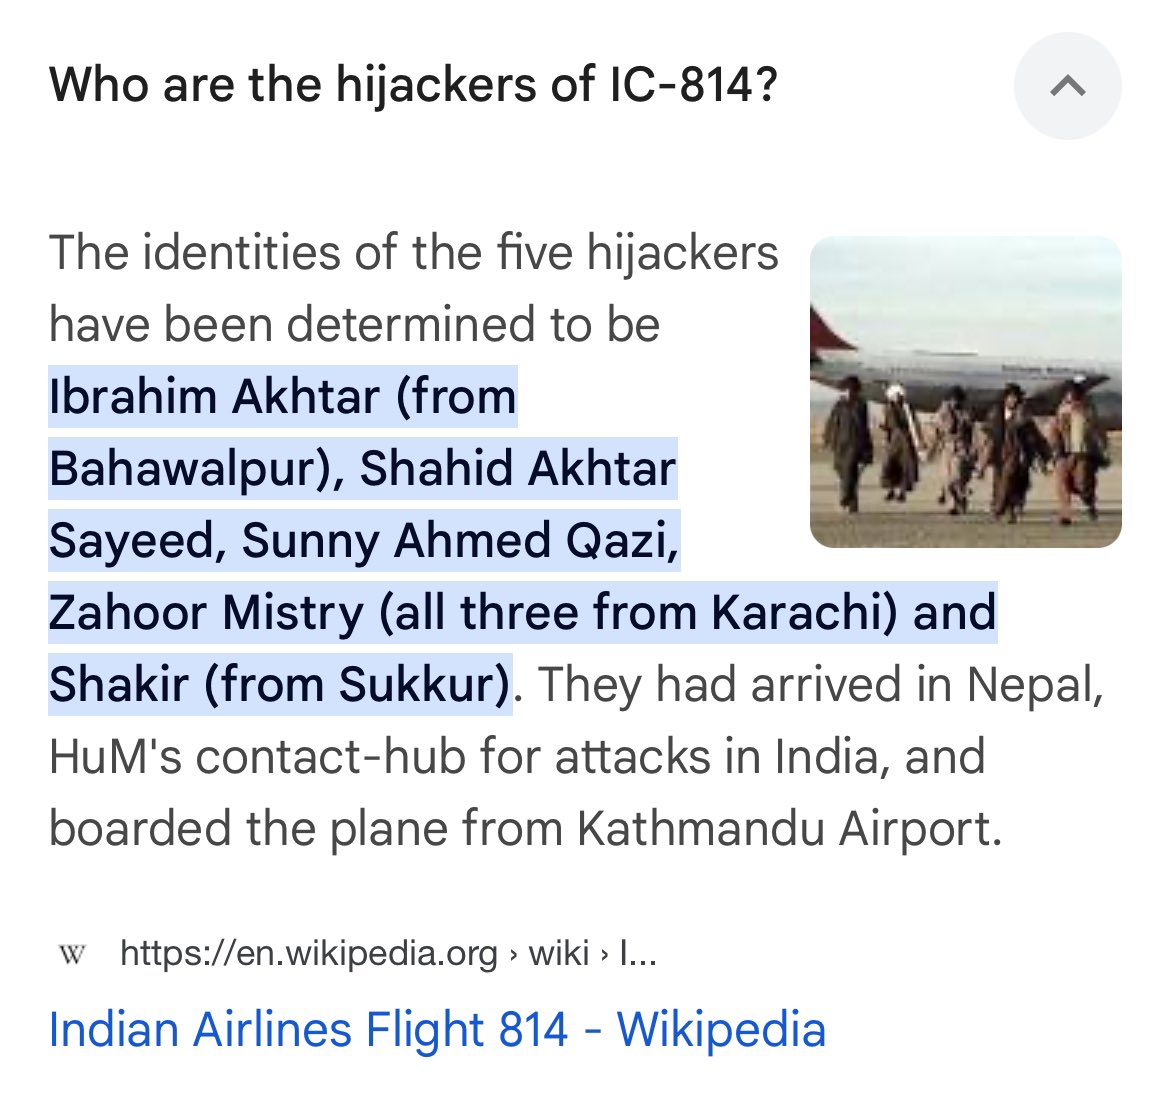Open 'Indian Airlines Flight 814 - Wikipedia' link
The height and width of the screenshot is (1108, 1170).
pos(437,1030)
